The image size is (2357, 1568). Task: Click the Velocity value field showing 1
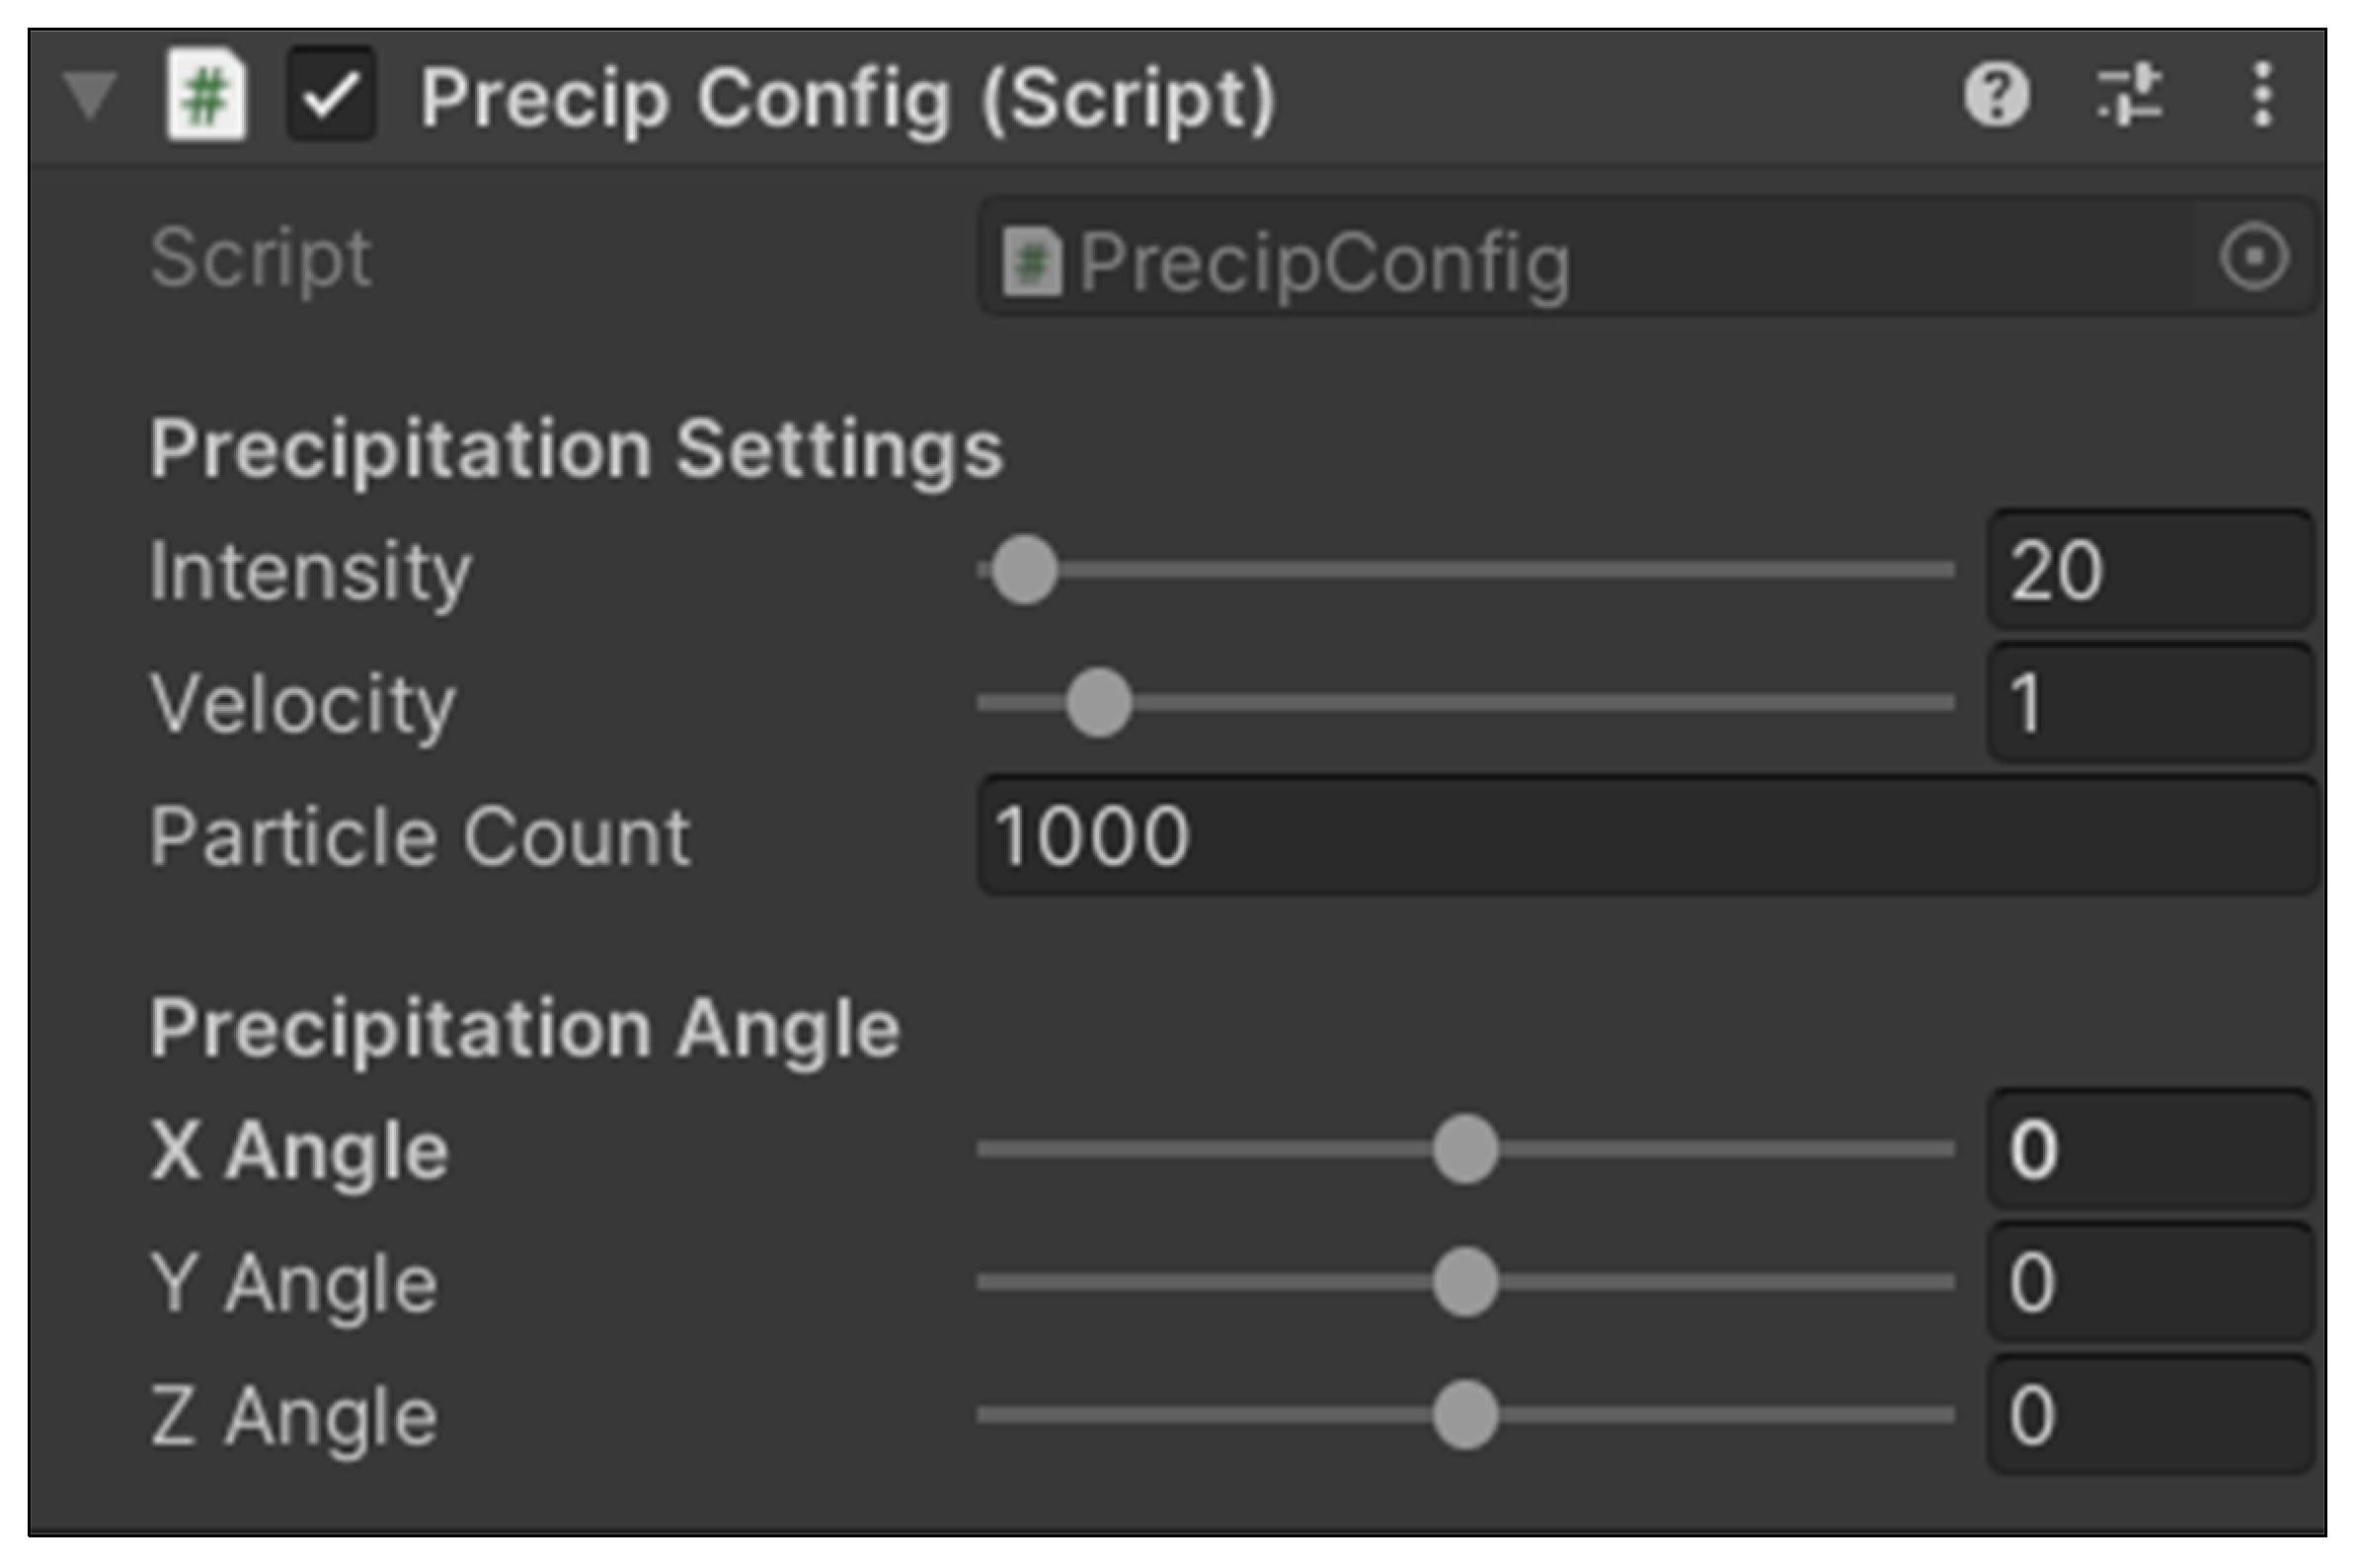(x=2150, y=703)
